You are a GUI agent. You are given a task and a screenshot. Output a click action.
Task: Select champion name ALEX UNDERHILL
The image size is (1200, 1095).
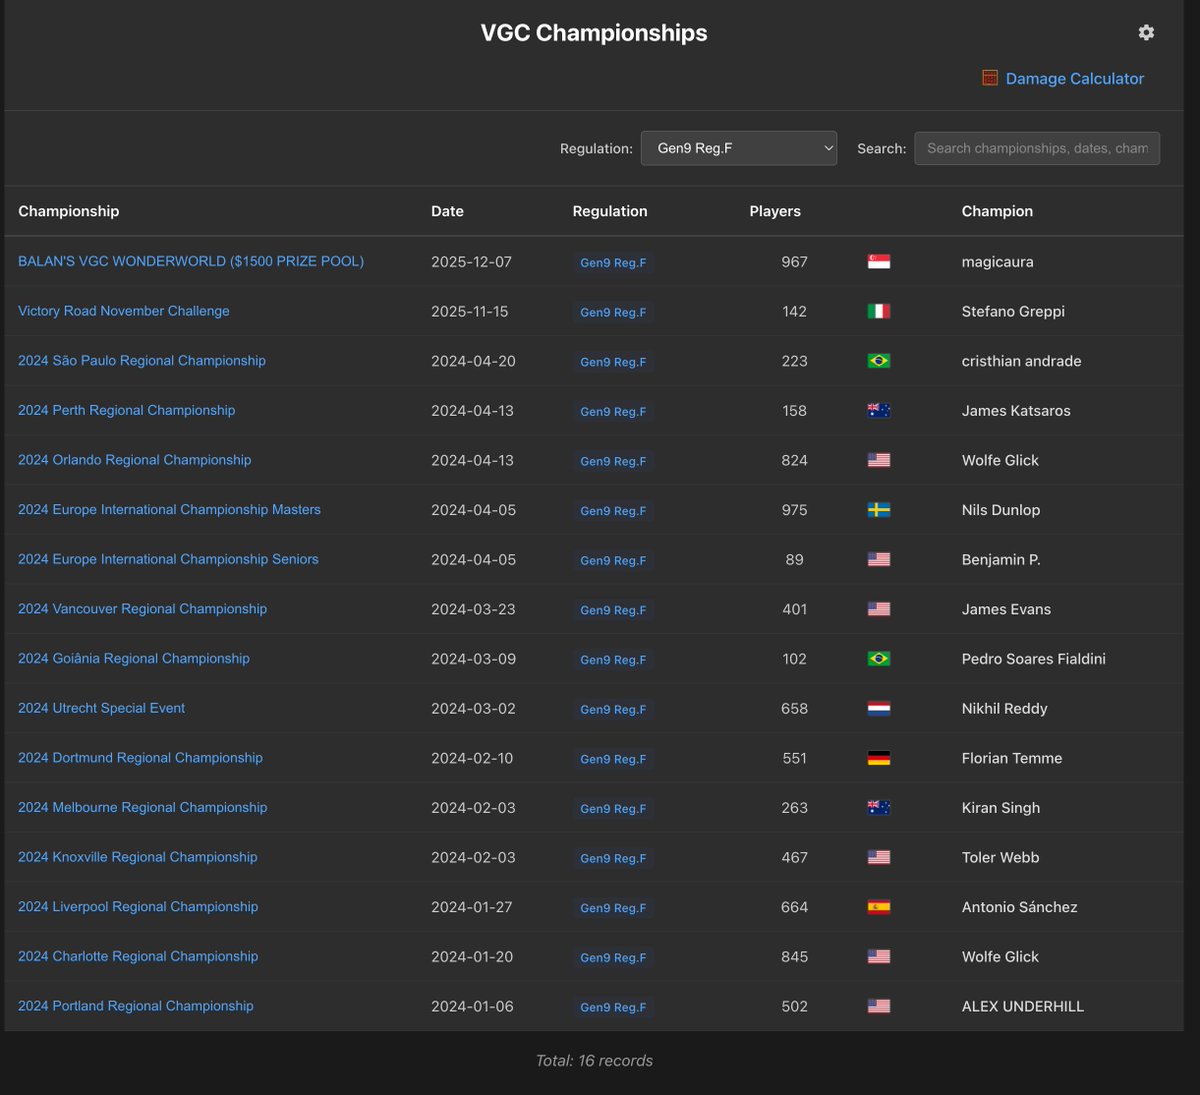click(1023, 1006)
